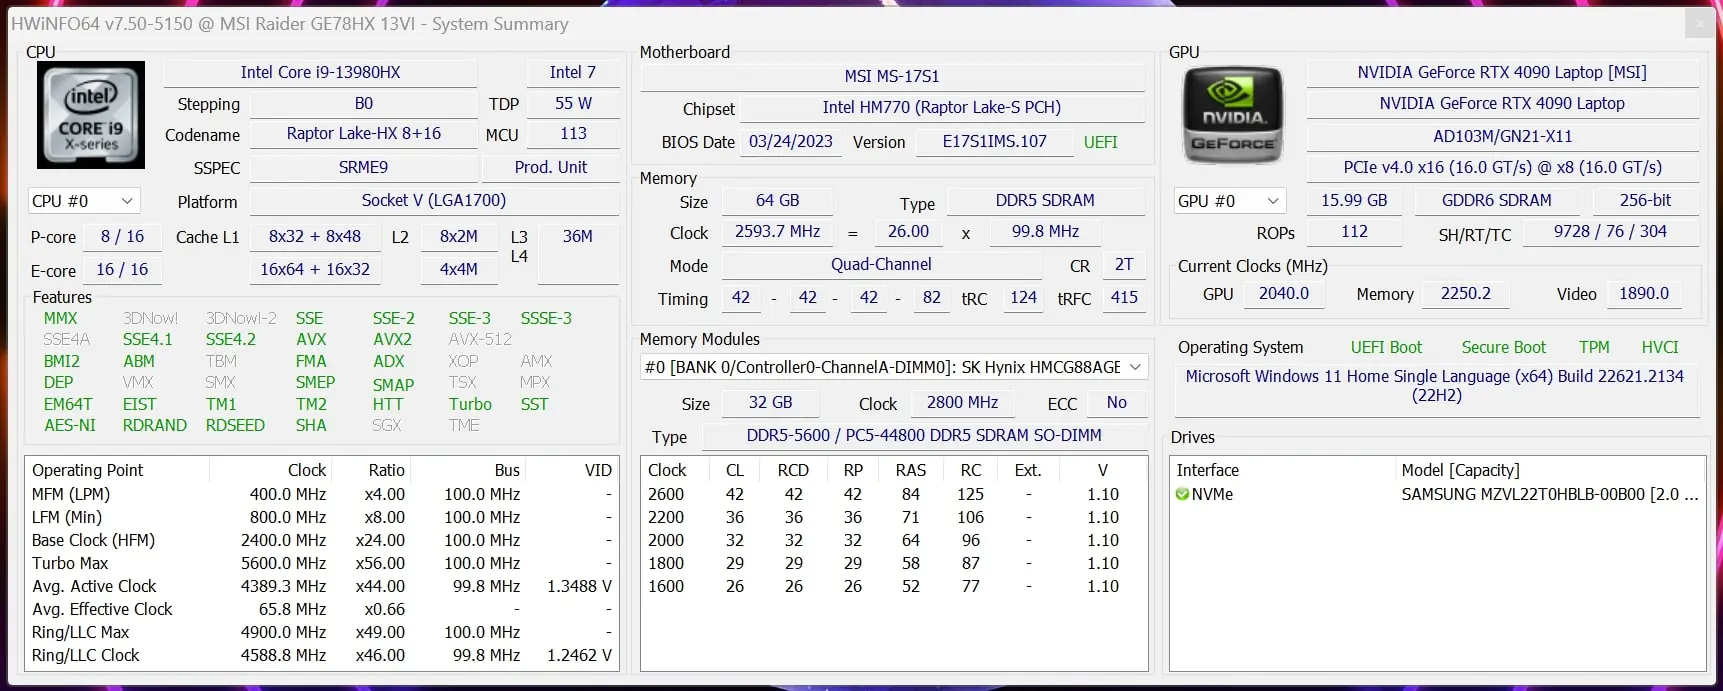Click the Raptor Lake-HX 8+16 codename field
This screenshot has width=1723, height=691.
click(364, 133)
